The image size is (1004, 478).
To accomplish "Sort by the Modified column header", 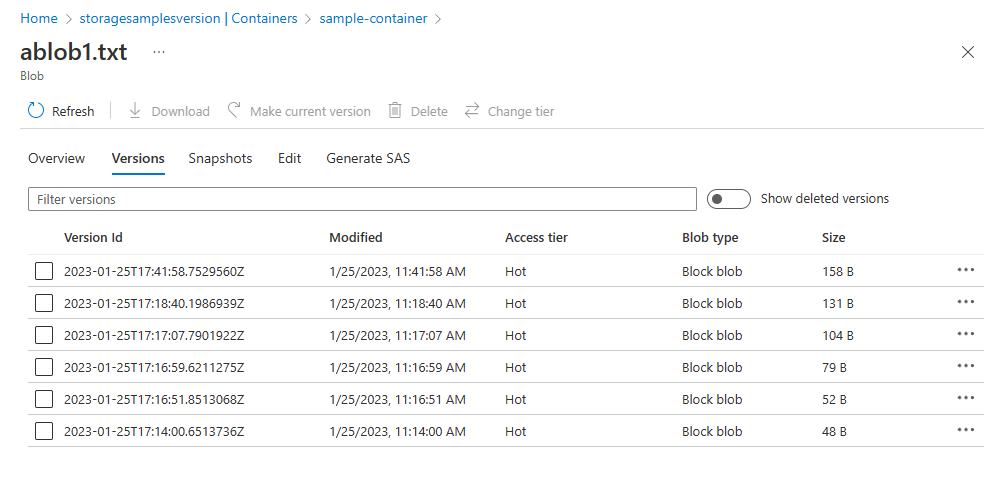I will point(356,237).
